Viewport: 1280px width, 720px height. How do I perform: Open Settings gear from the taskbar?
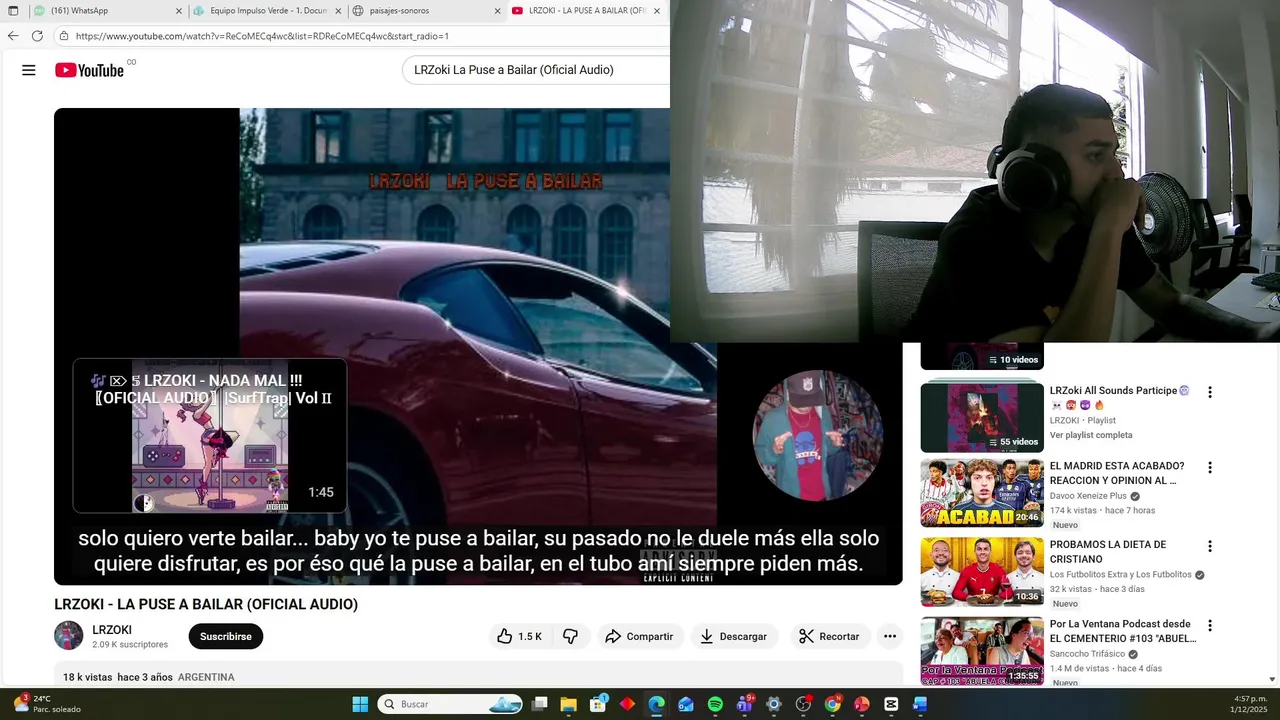point(773,704)
